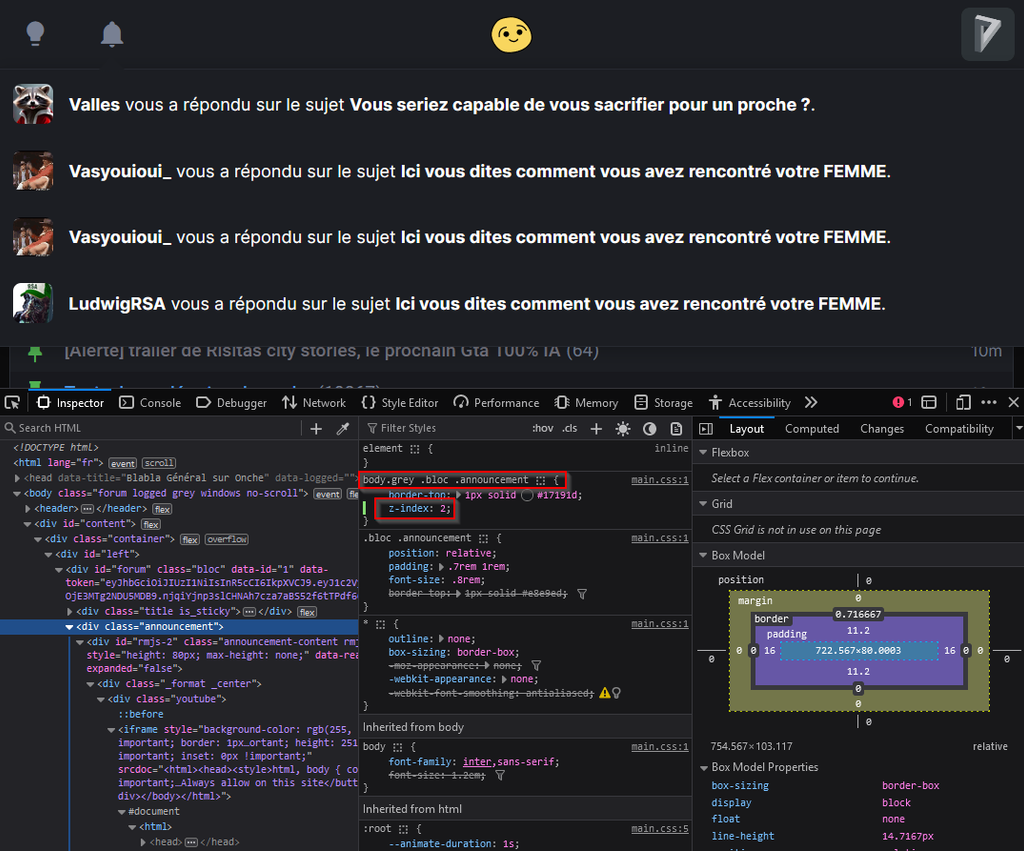1024x851 pixels.
Task: Collapse the Box Model Properties section
Action: (702, 767)
